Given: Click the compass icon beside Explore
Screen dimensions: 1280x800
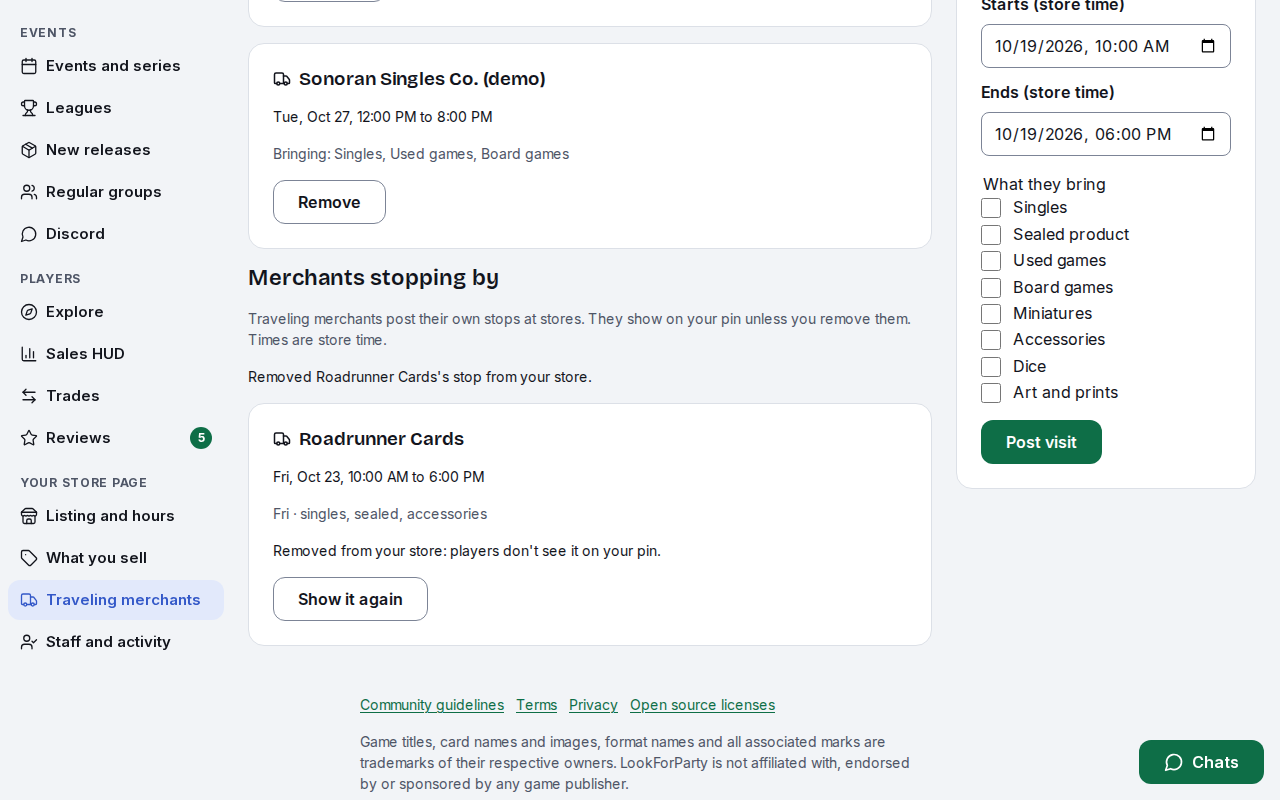Looking at the screenshot, I should click(x=29, y=312).
